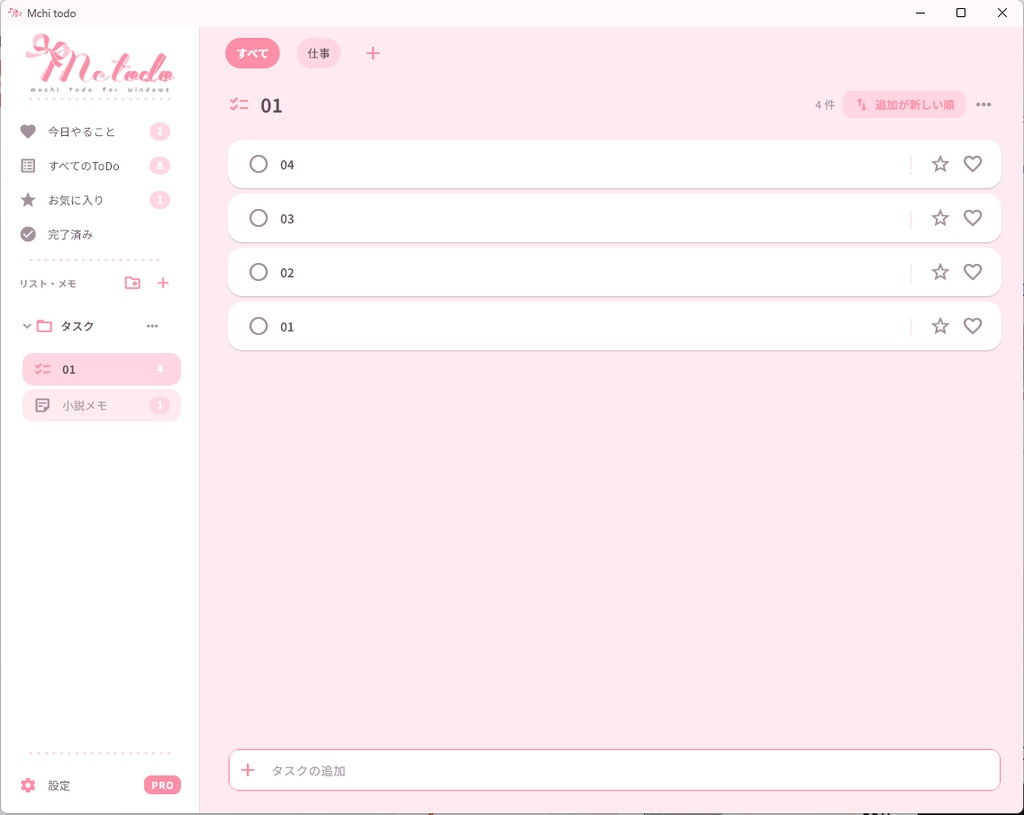Screen dimensions: 1024x815
Task: Add a new list with plus icon
Action: coord(163,283)
